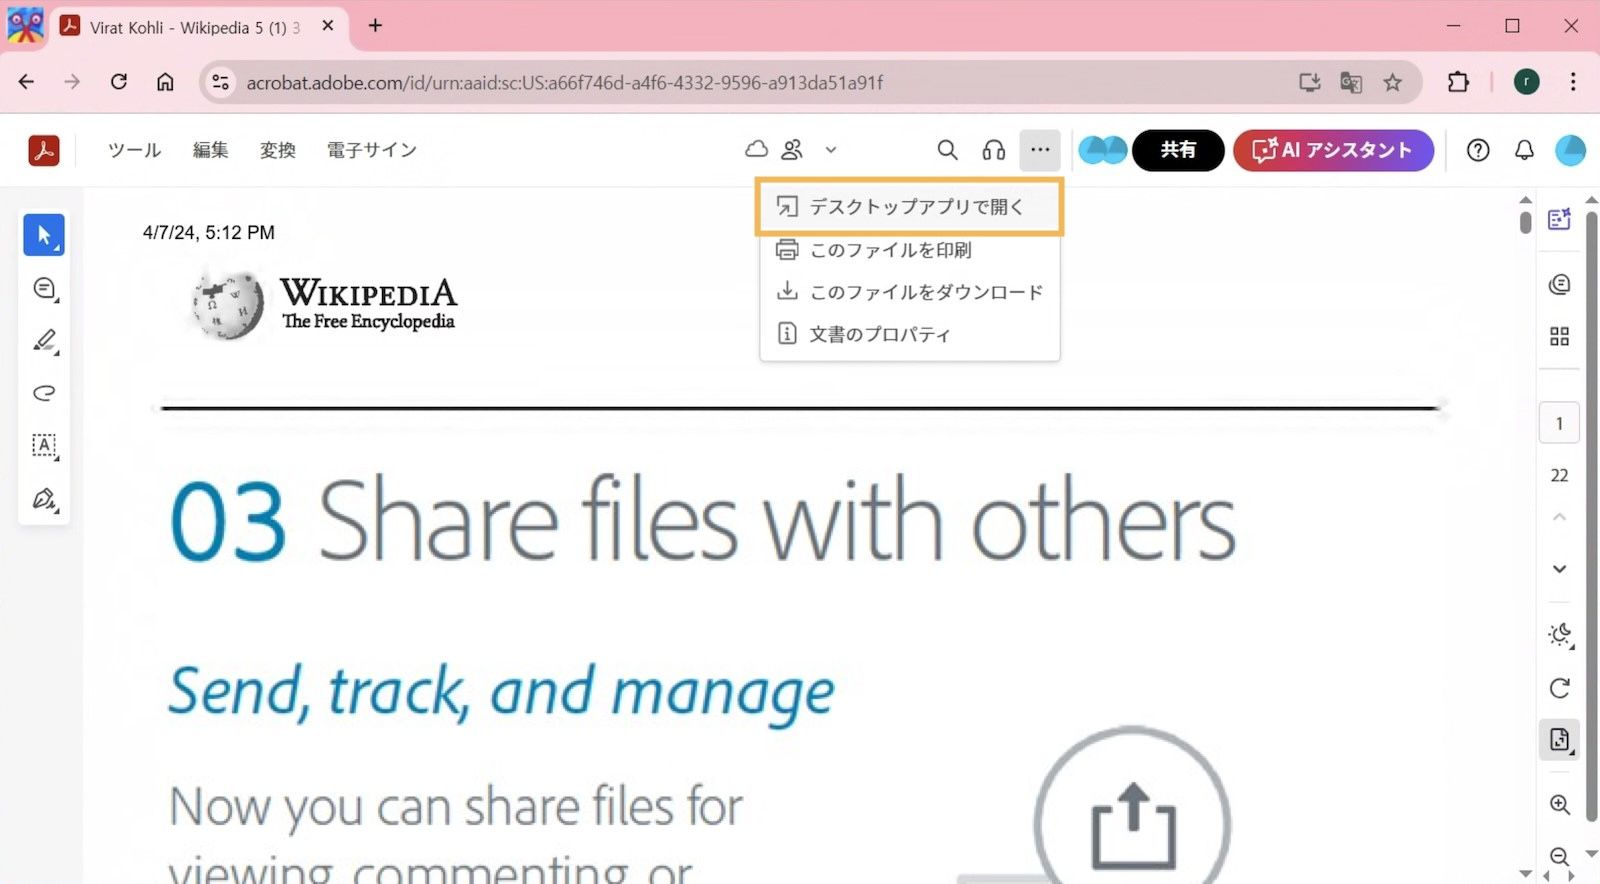Rotate the page with the circular arrow icon

coord(1559,688)
